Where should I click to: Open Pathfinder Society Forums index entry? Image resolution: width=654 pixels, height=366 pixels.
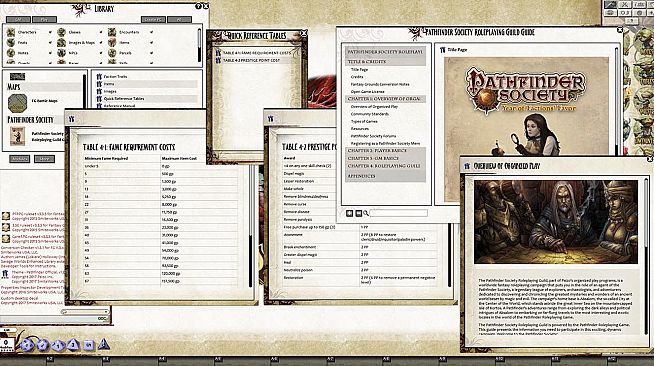pyautogui.click(x=373, y=136)
